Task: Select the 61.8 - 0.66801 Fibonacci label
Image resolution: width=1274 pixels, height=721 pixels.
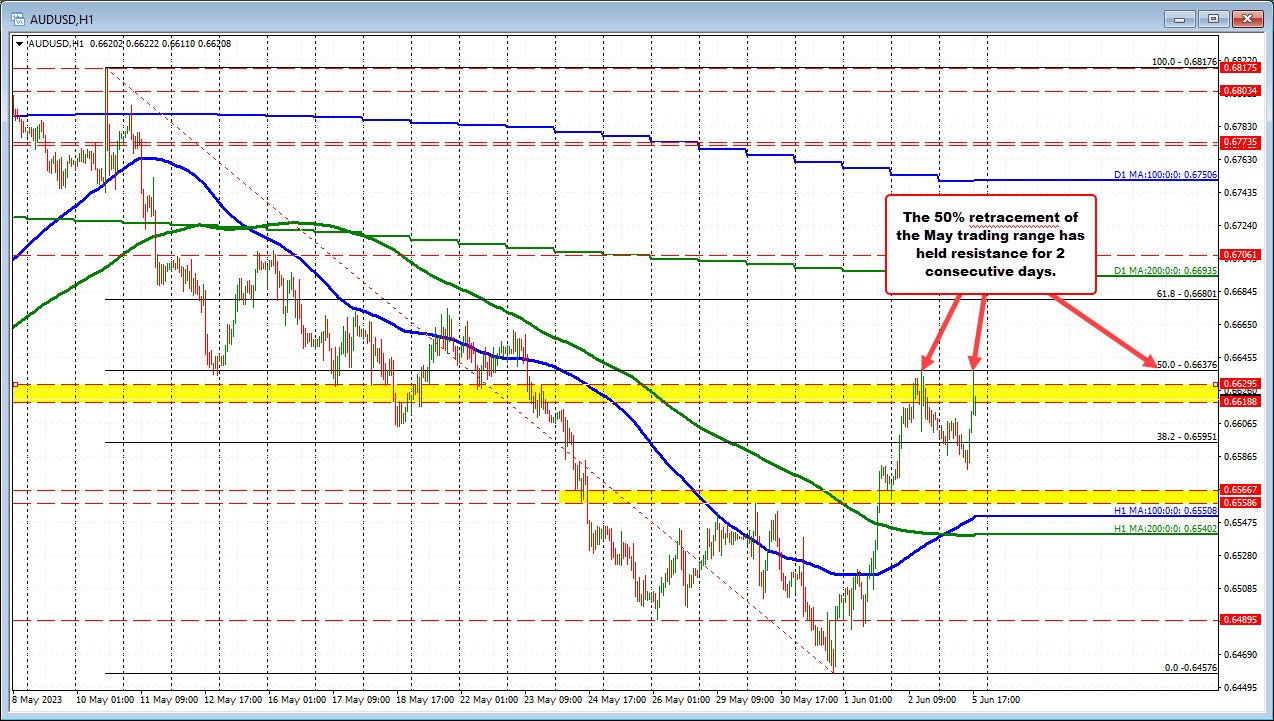Action: (1186, 294)
